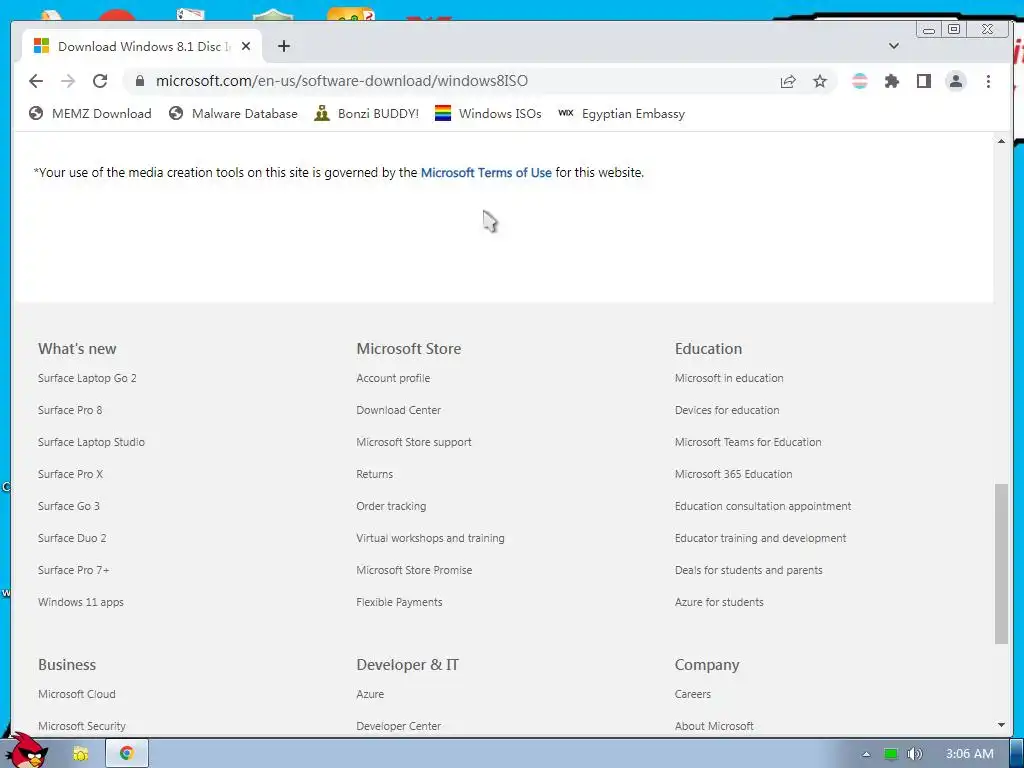Click the scrollbar up arrow
The height and width of the screenshot is (768, 1024).
pyautogui.click(x=1001, y=141)
